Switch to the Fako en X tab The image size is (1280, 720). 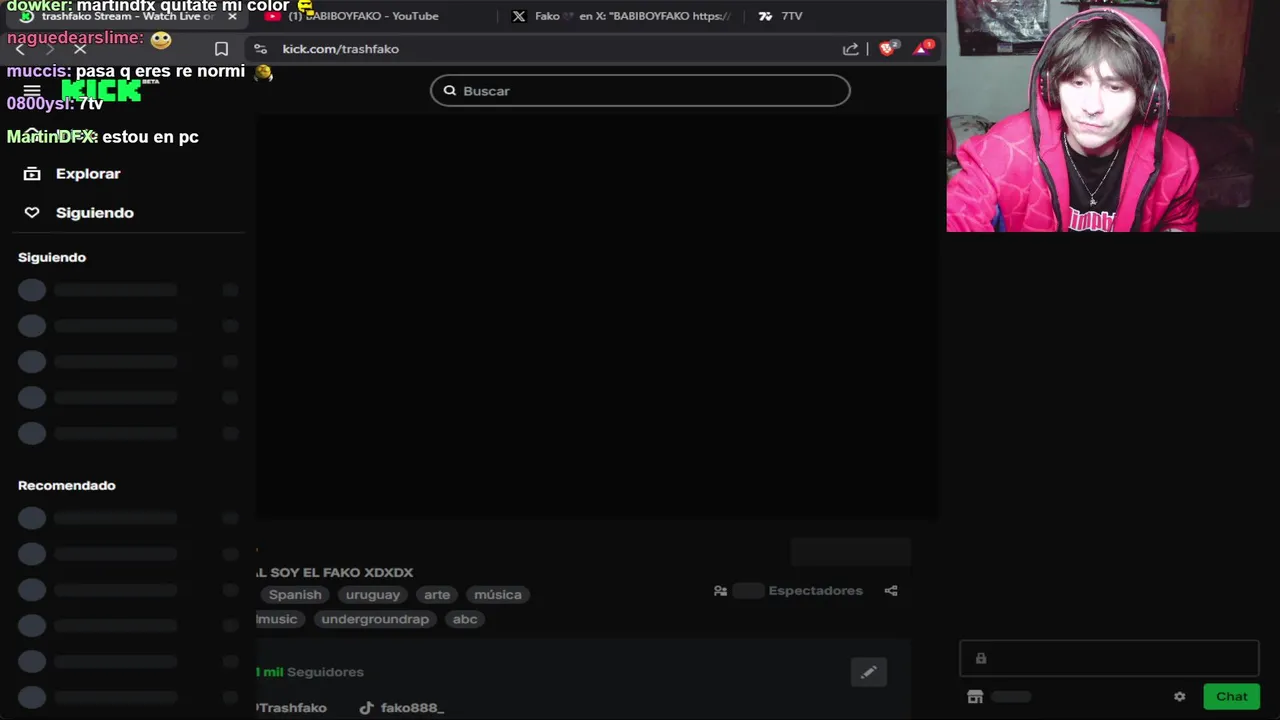(x=622, y=16)
